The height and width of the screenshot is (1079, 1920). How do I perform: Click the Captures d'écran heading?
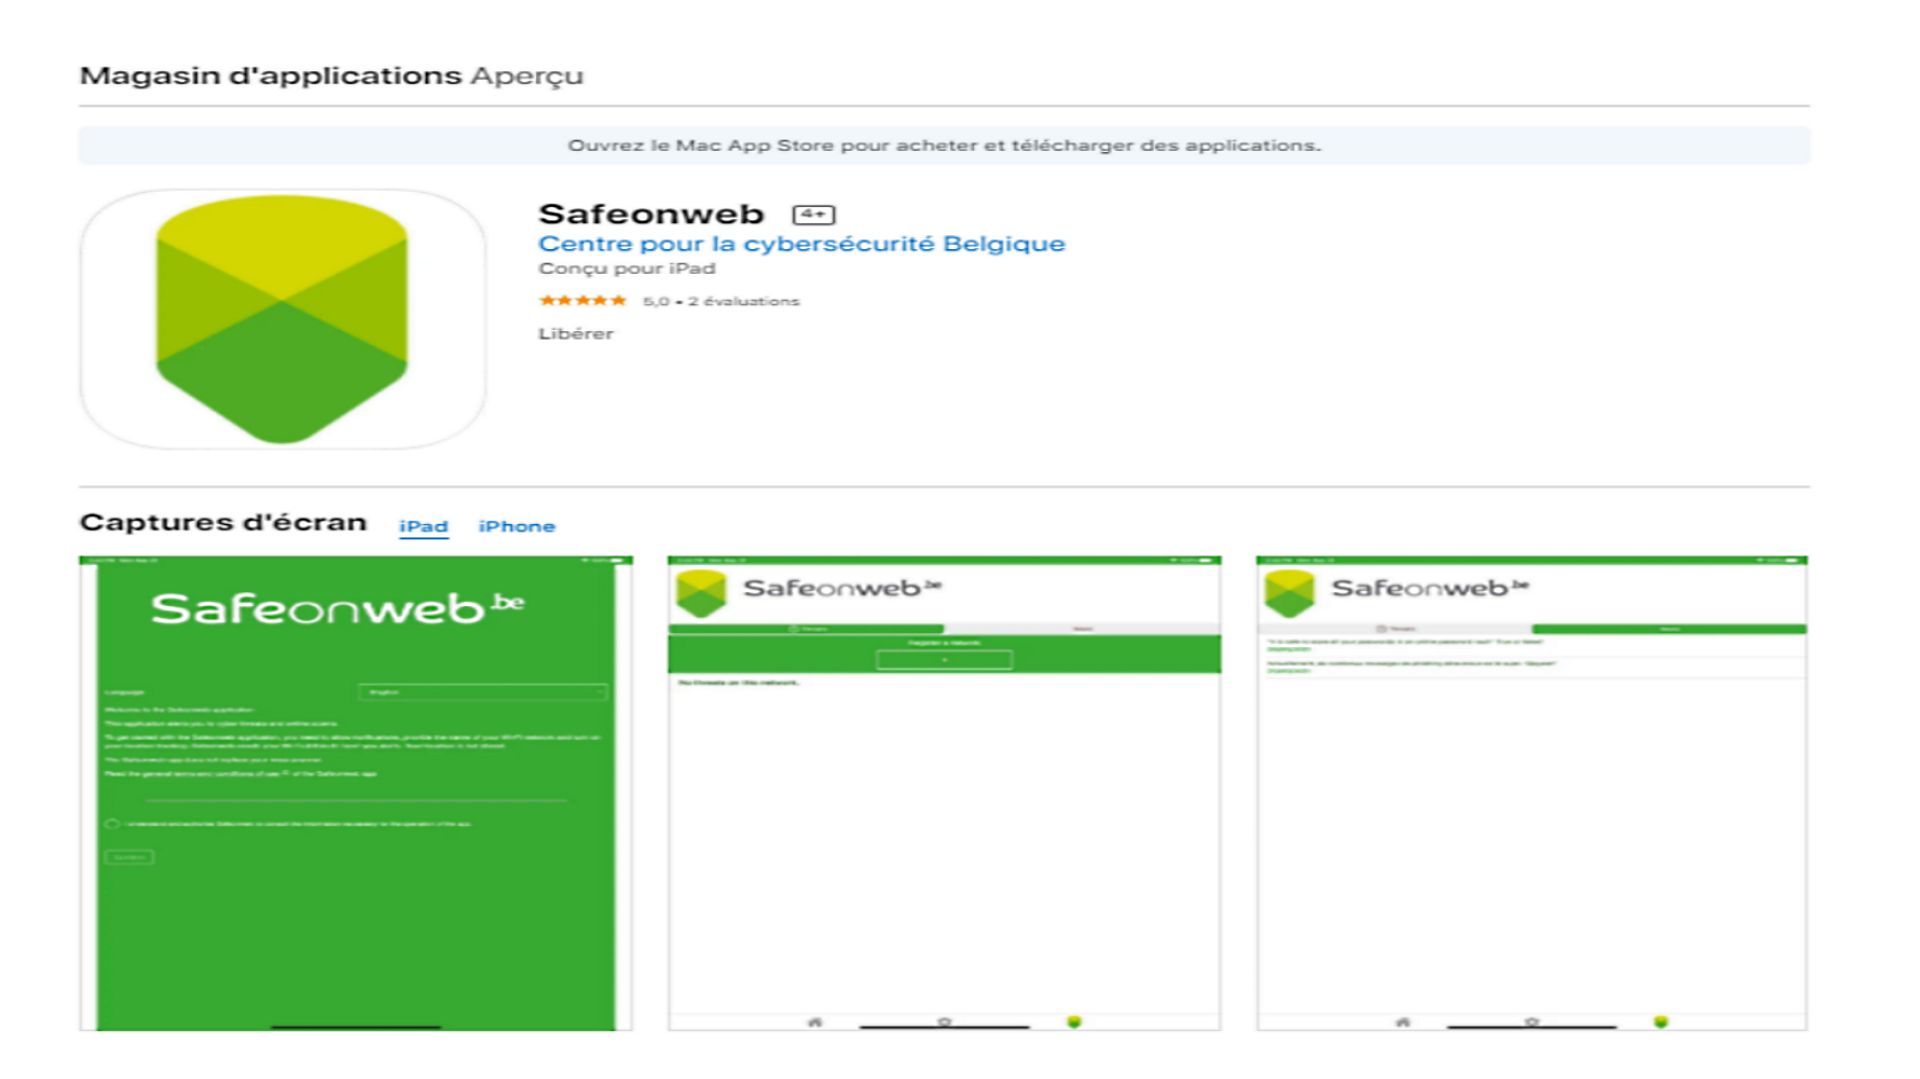(x=223, y=522)
